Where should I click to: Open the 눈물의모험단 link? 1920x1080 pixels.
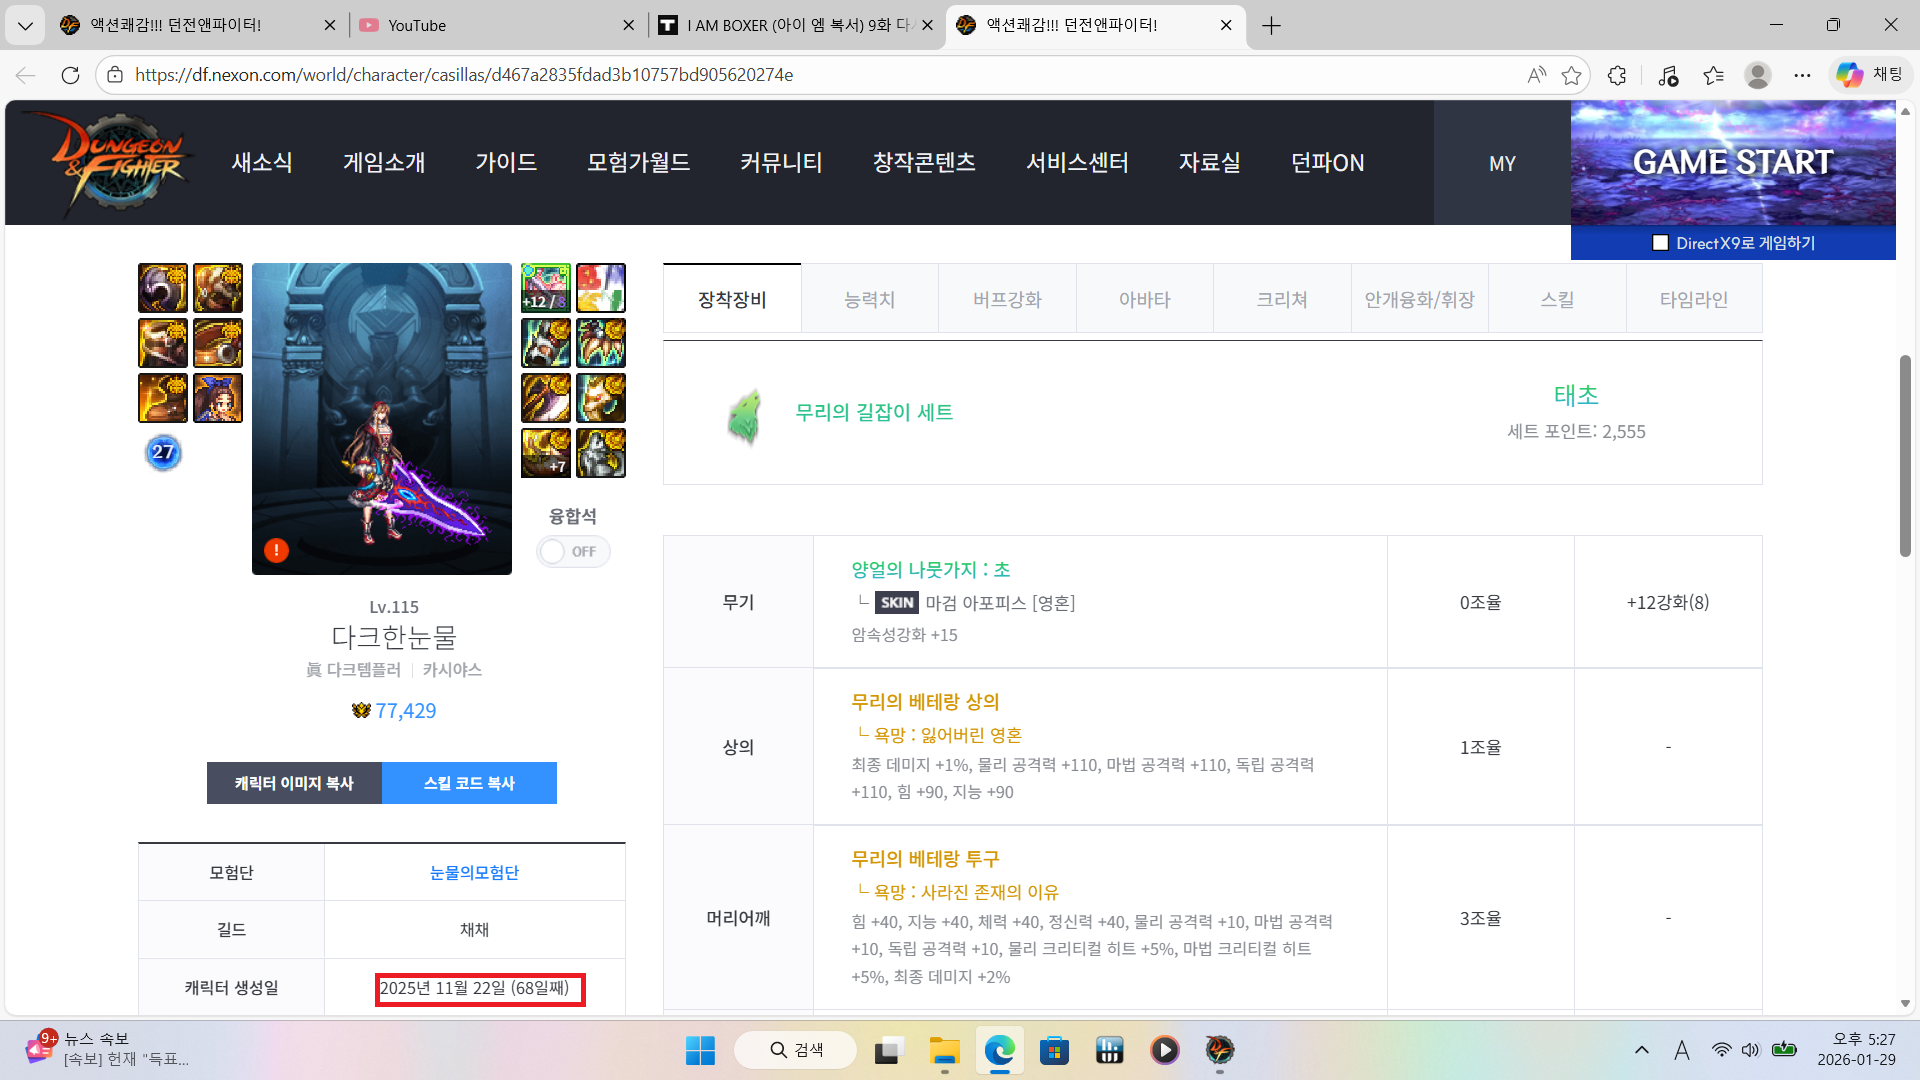click(x=474, y=872)
